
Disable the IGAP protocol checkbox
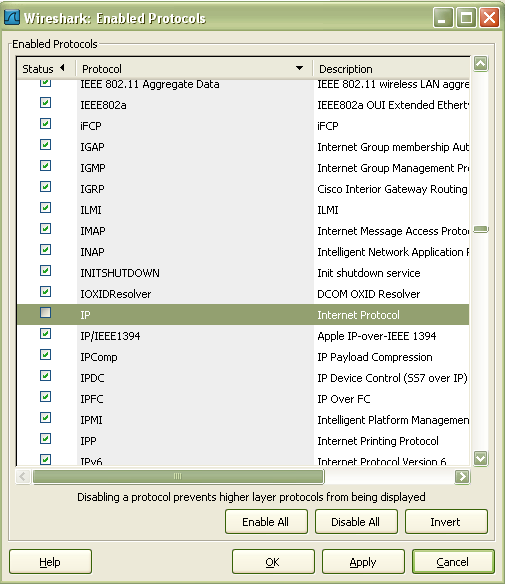(x=45, y=145)
